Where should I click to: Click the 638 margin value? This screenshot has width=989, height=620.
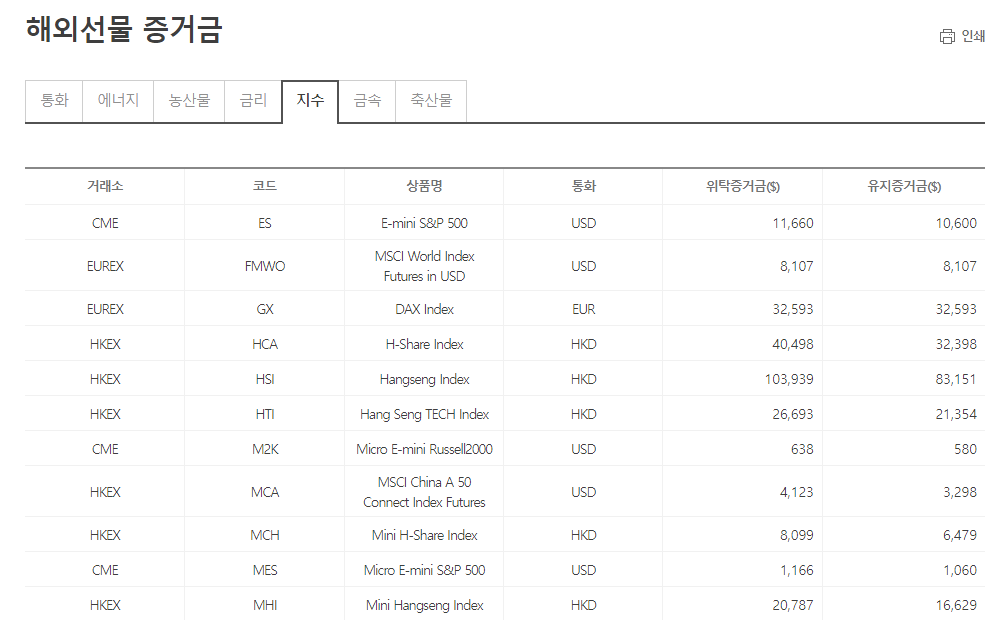pos(802,449)
